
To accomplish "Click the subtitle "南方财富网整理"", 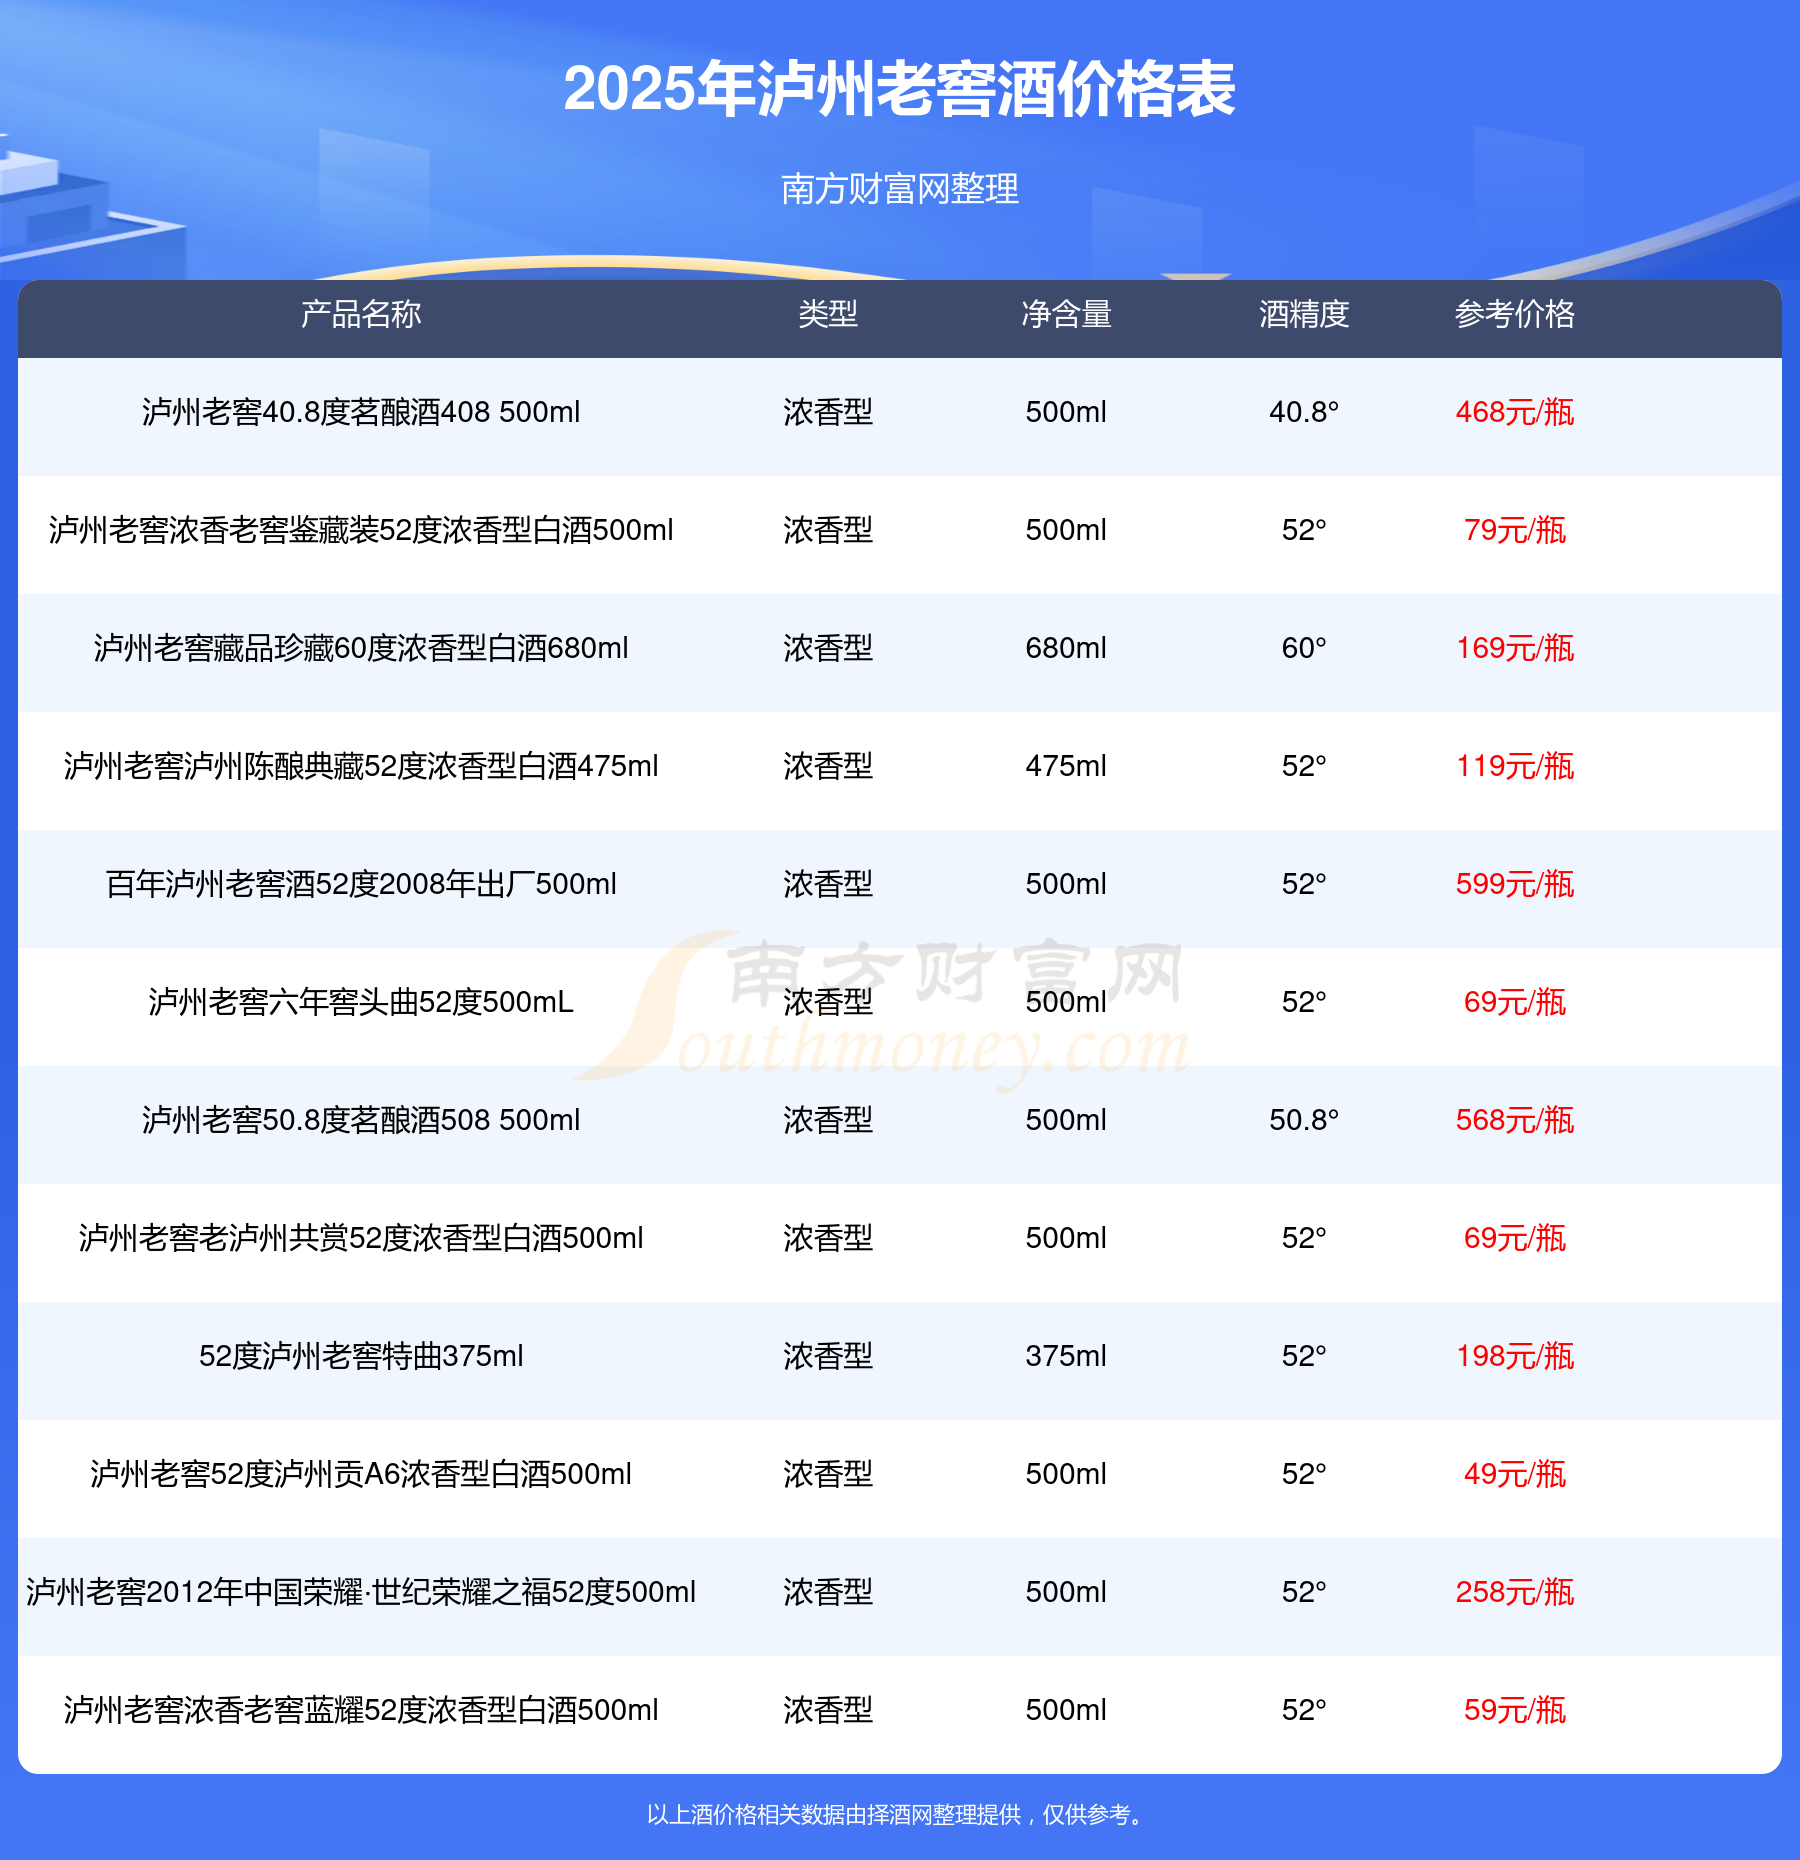I will (x=900, y=188).
